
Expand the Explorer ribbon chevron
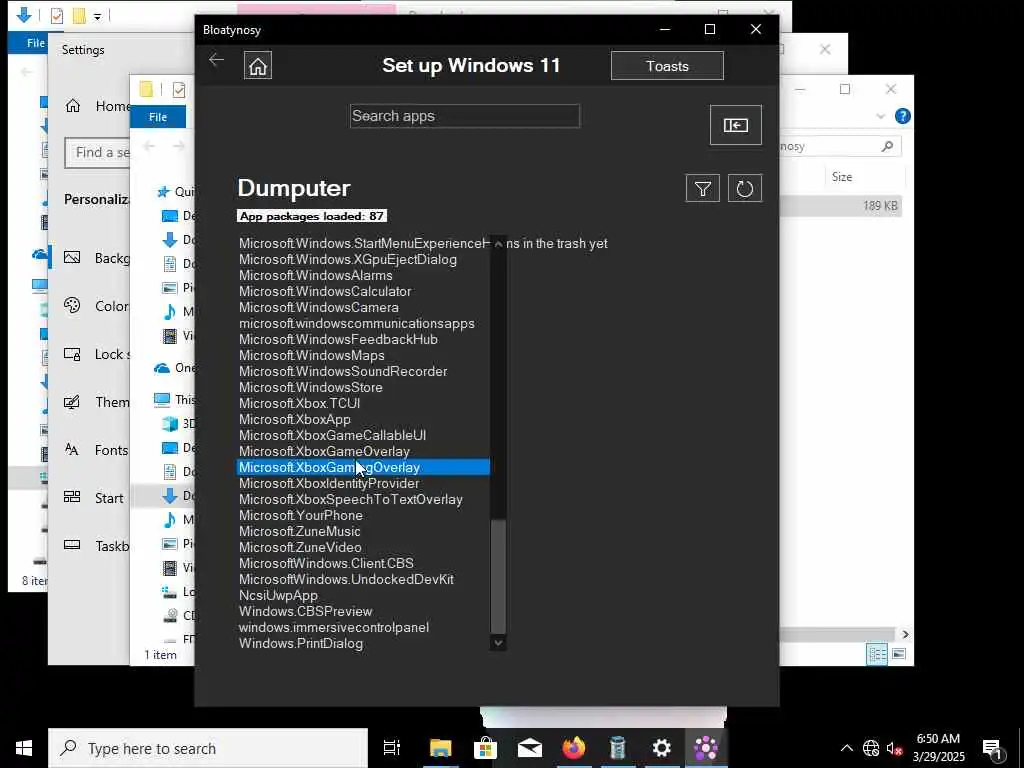[x=880, y=116]
